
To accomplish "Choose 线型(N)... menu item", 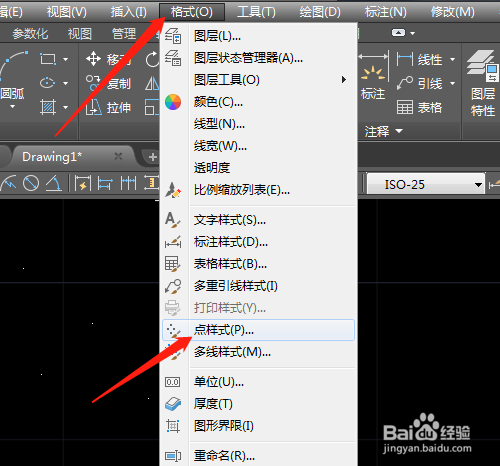I will click(258, 124).
